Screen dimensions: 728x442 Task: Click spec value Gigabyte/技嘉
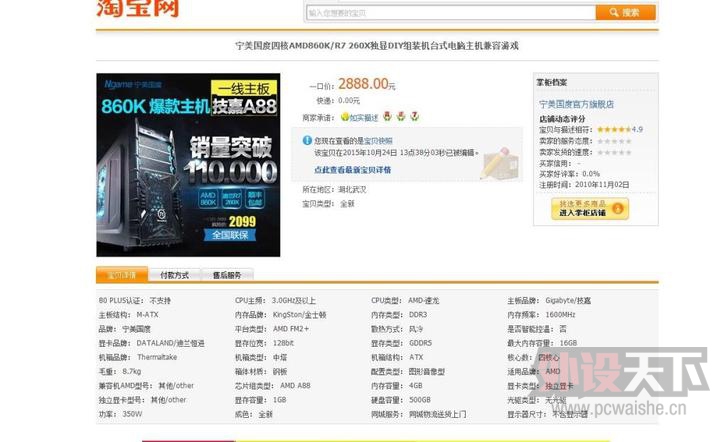(568, 300)
